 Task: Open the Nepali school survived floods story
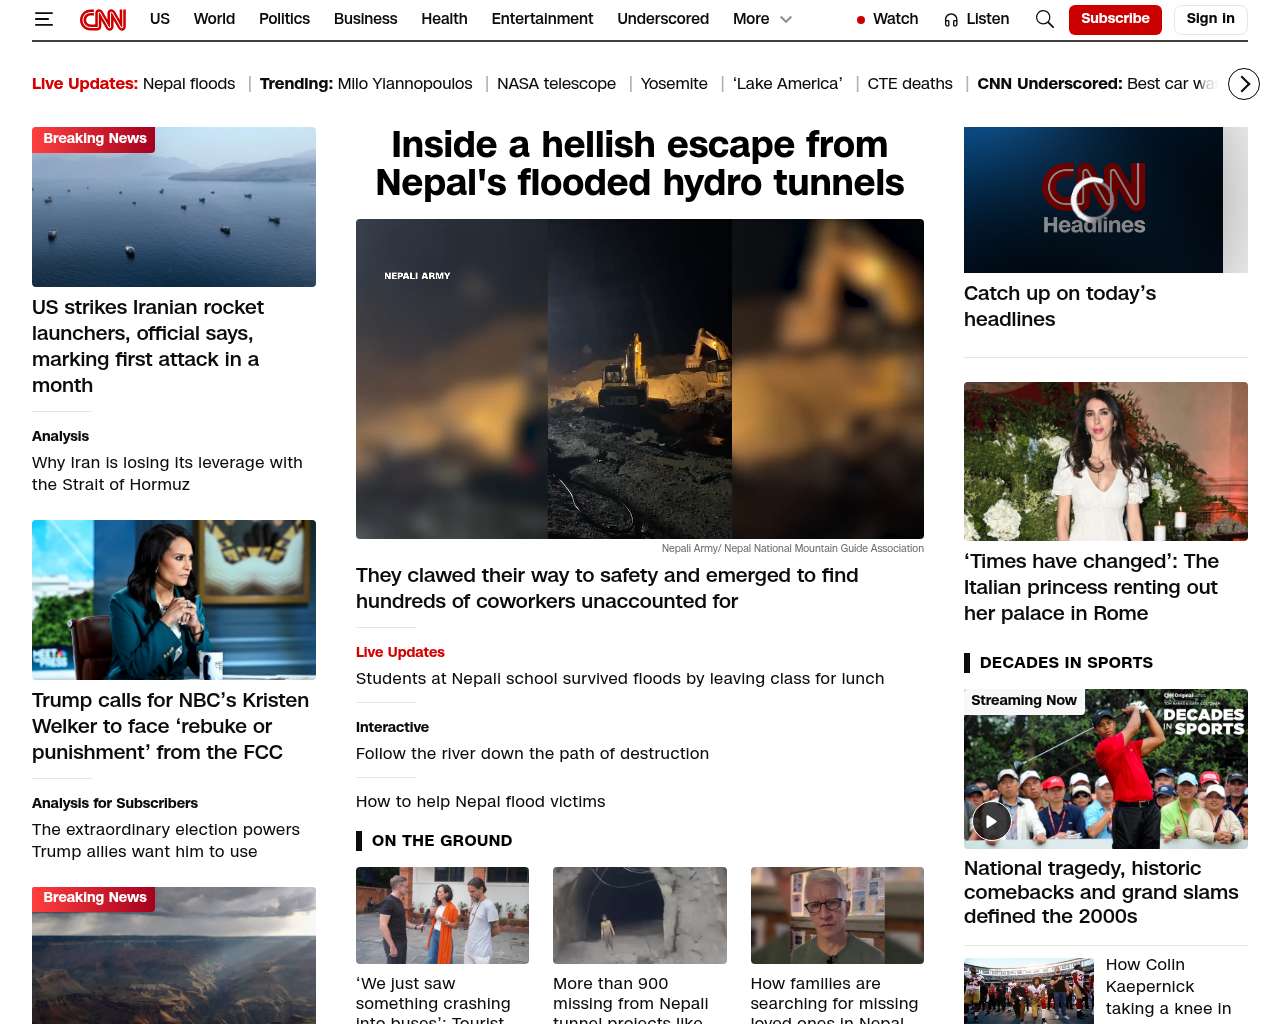[620, 679]
